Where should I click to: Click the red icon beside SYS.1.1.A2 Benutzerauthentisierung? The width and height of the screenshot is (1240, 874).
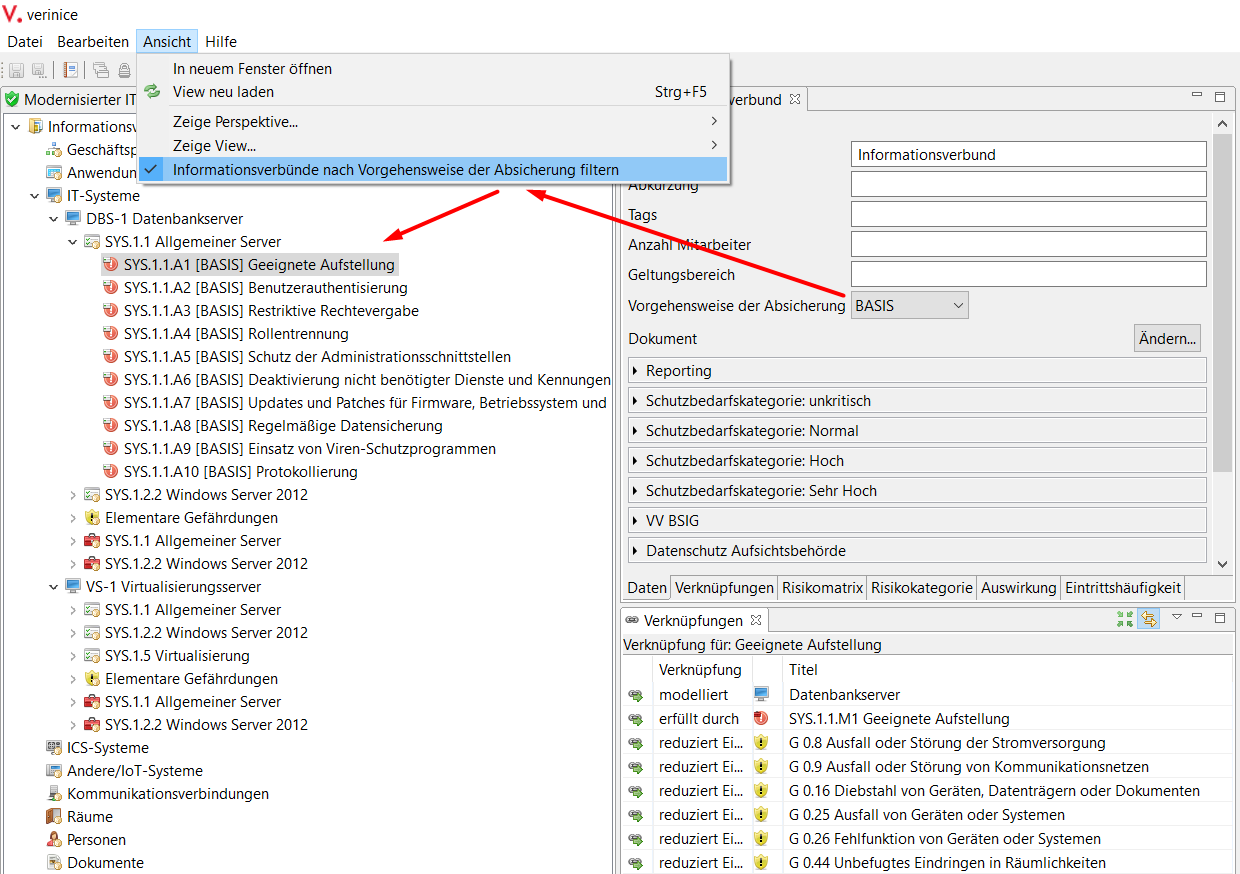tap(111, 288)
